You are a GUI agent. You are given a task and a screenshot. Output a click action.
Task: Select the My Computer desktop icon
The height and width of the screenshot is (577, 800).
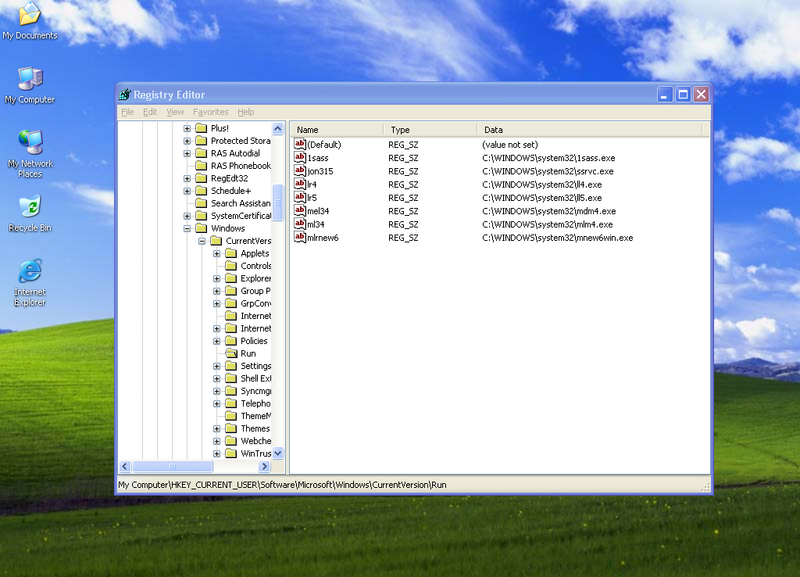click(x=30, y=80)
